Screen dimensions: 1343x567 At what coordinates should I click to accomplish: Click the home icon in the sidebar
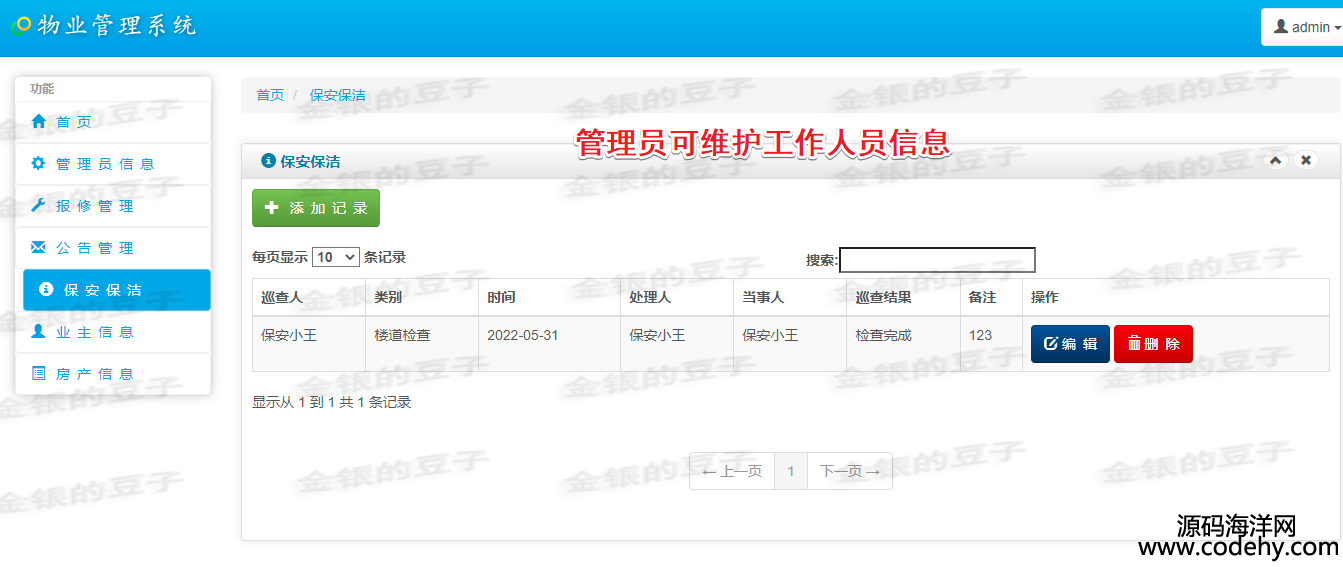39,122
